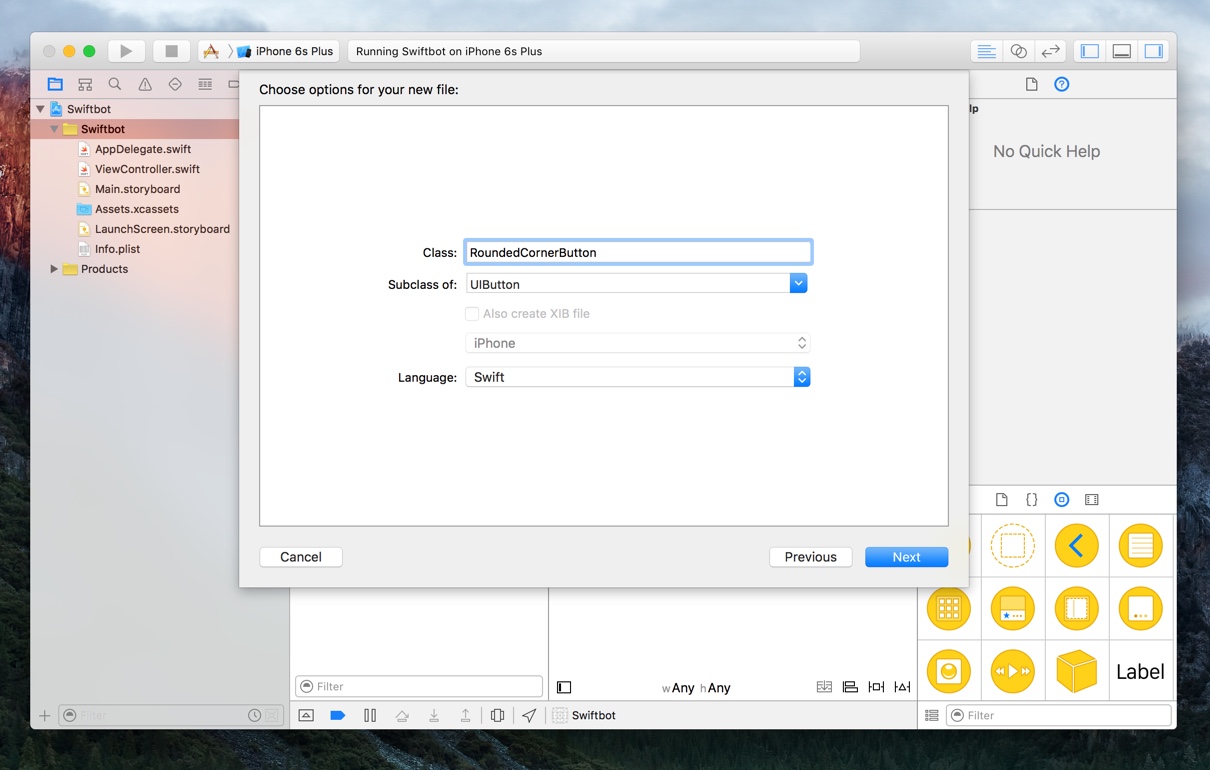Screen dimensions: 1210x770
Task: Collapse the Swiftbot folder group
Action: click(54, 129)
